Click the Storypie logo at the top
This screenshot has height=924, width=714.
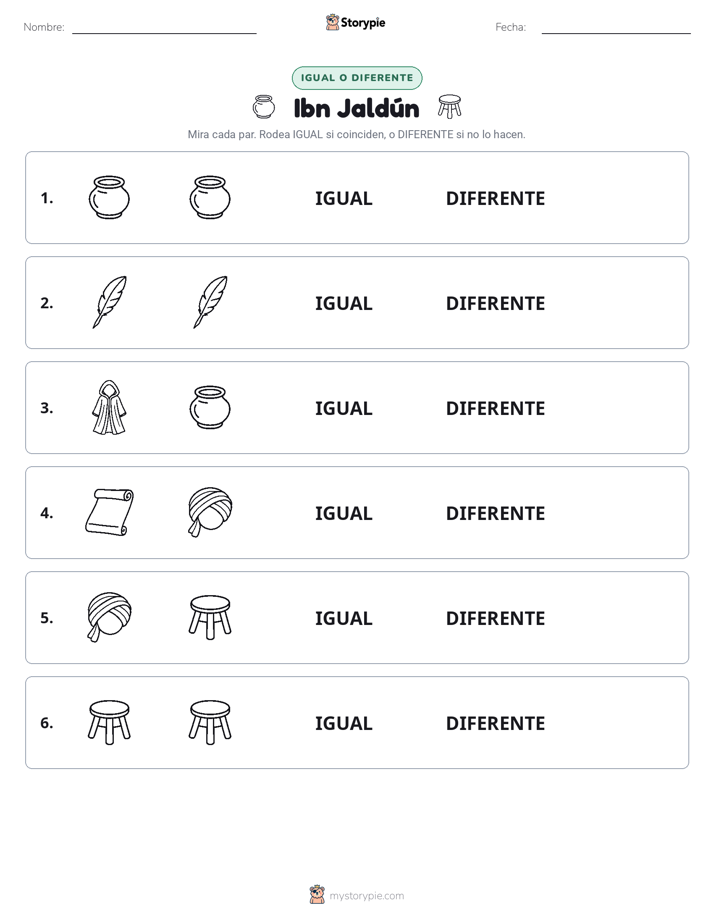[x=356, y=22]
